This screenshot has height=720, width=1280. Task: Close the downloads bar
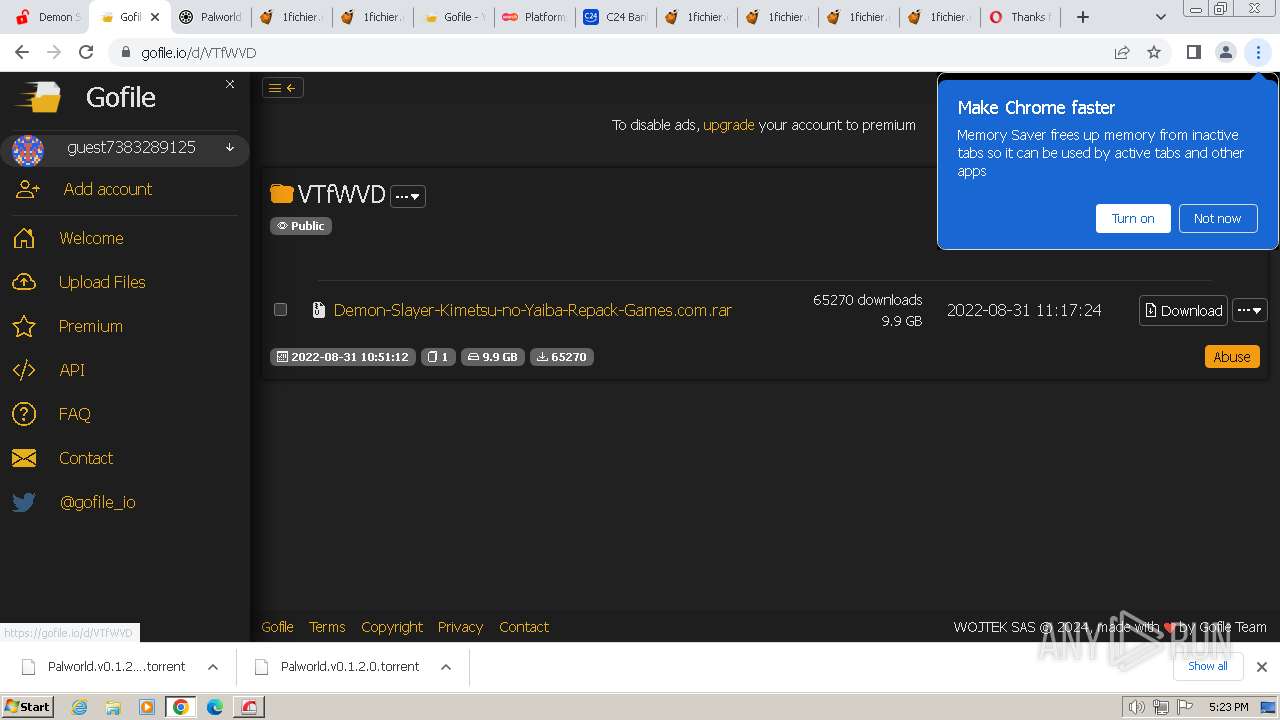(x=1262, y=667)
